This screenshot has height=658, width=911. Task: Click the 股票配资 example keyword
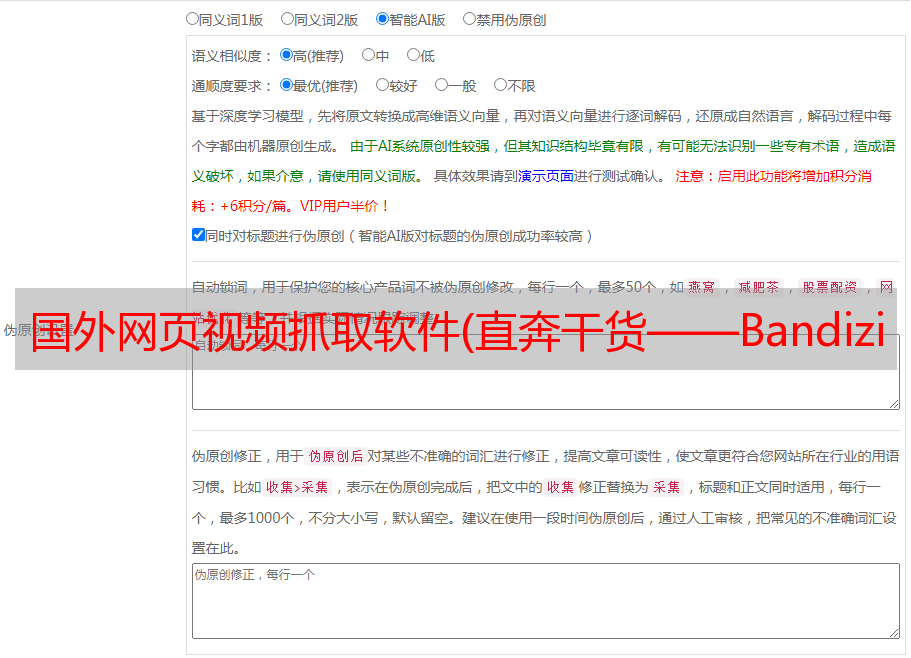click(830, 287)
